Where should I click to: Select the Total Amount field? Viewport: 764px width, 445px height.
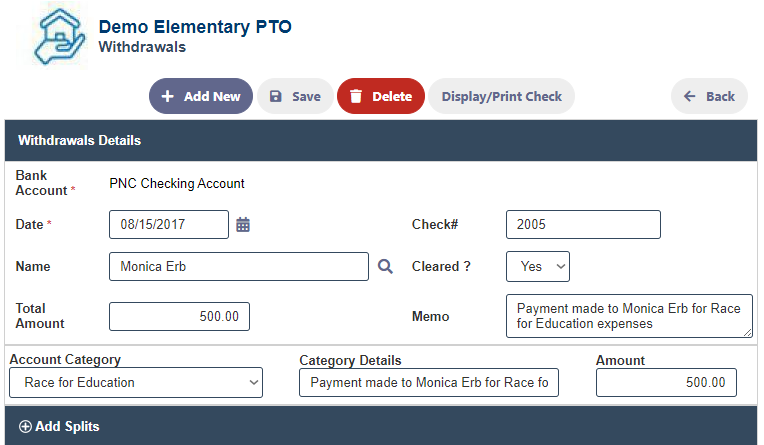tap(179, 316)
